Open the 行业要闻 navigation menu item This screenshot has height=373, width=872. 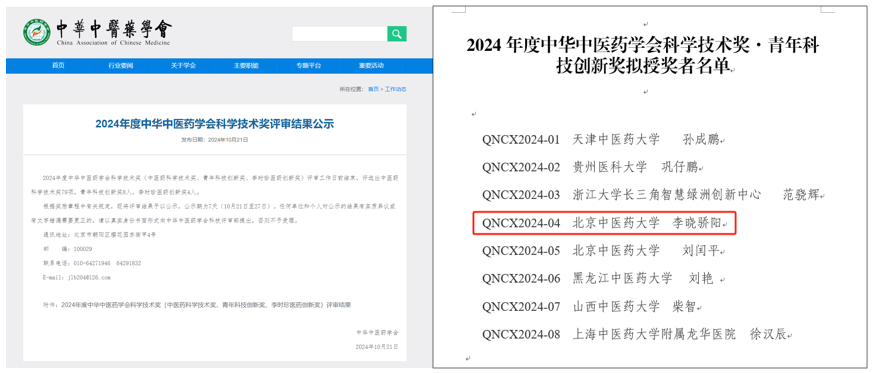(121, 66)
